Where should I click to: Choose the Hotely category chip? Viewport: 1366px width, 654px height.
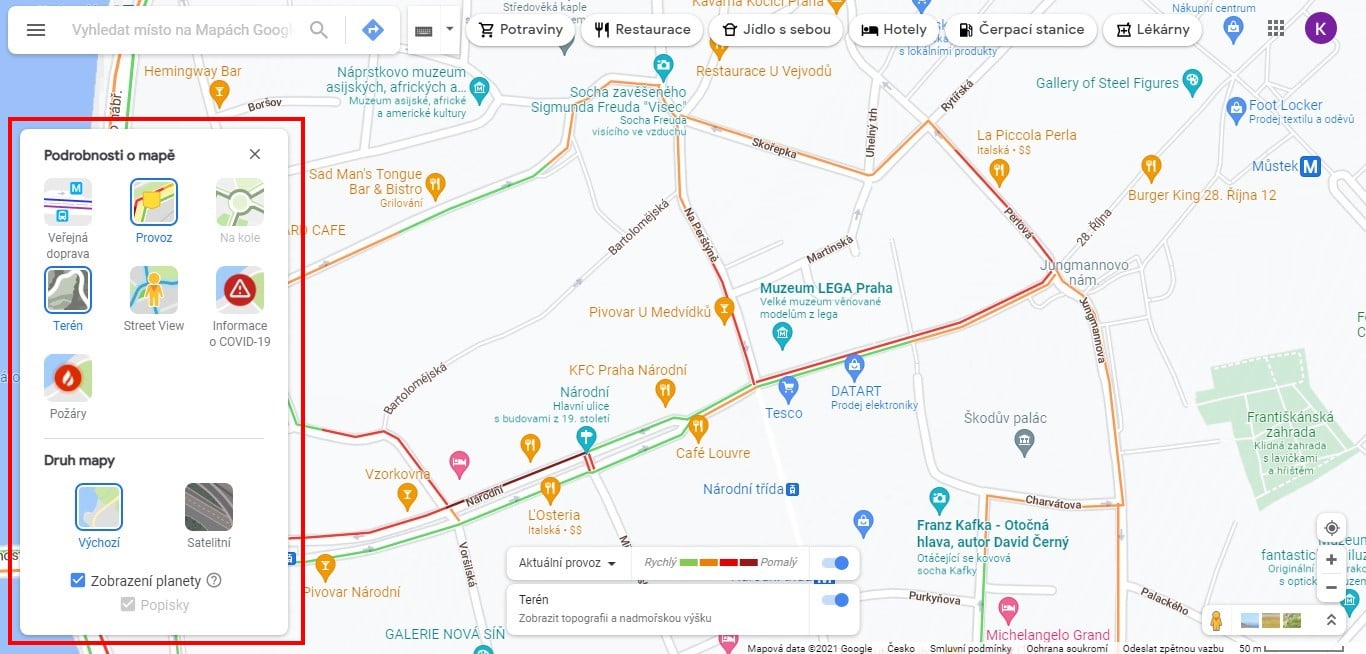(x=894, y=30)
